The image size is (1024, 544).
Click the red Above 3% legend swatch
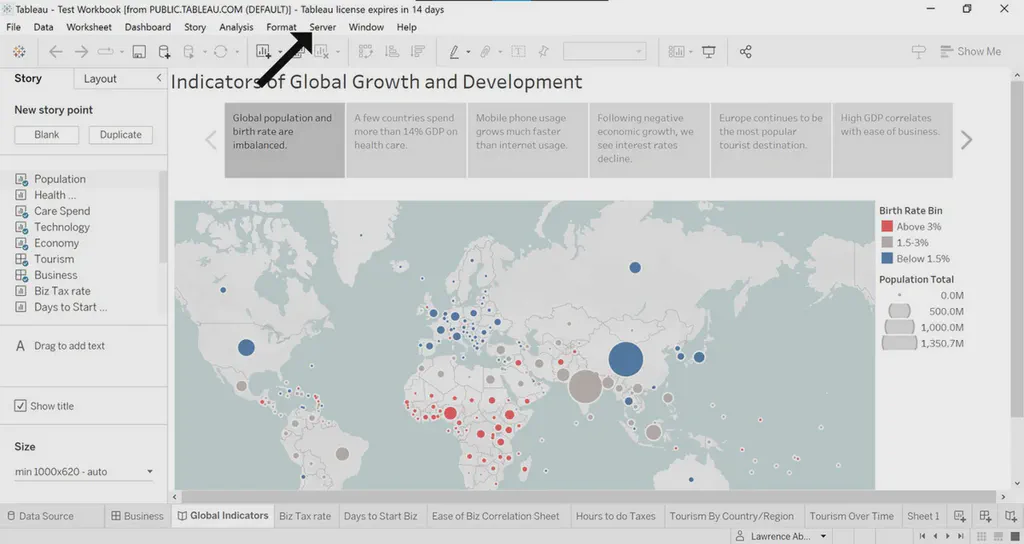pos(886,227)
